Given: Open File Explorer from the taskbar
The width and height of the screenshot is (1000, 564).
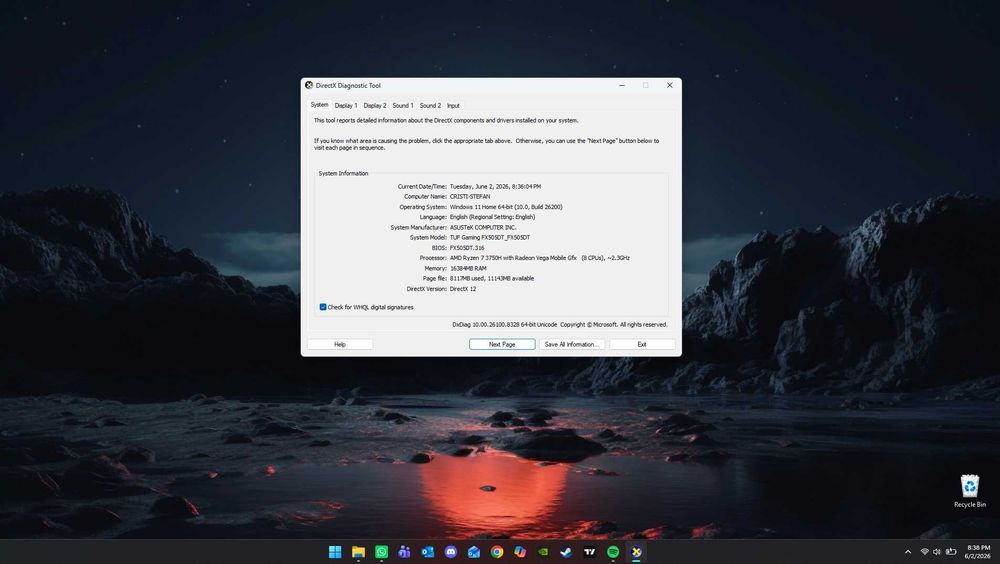Looking at the screenshot, I should coord(358,552).
